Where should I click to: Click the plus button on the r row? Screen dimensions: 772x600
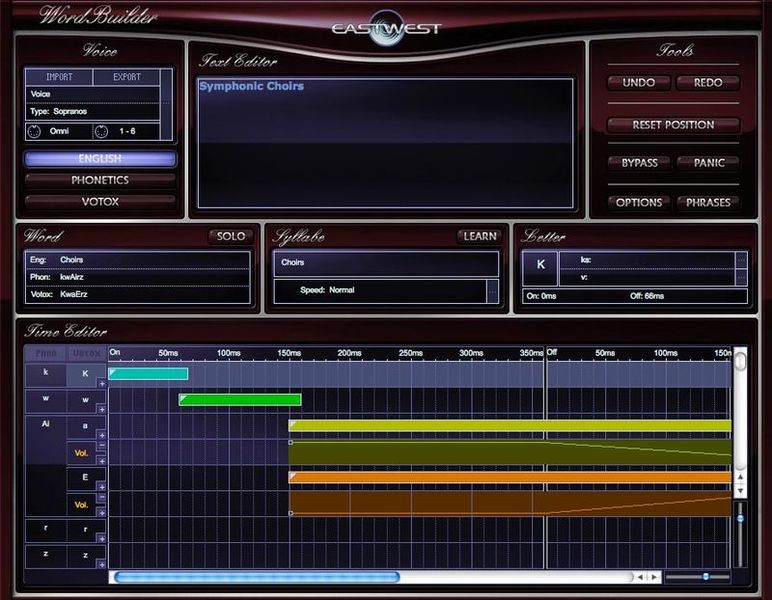[101, 539]
